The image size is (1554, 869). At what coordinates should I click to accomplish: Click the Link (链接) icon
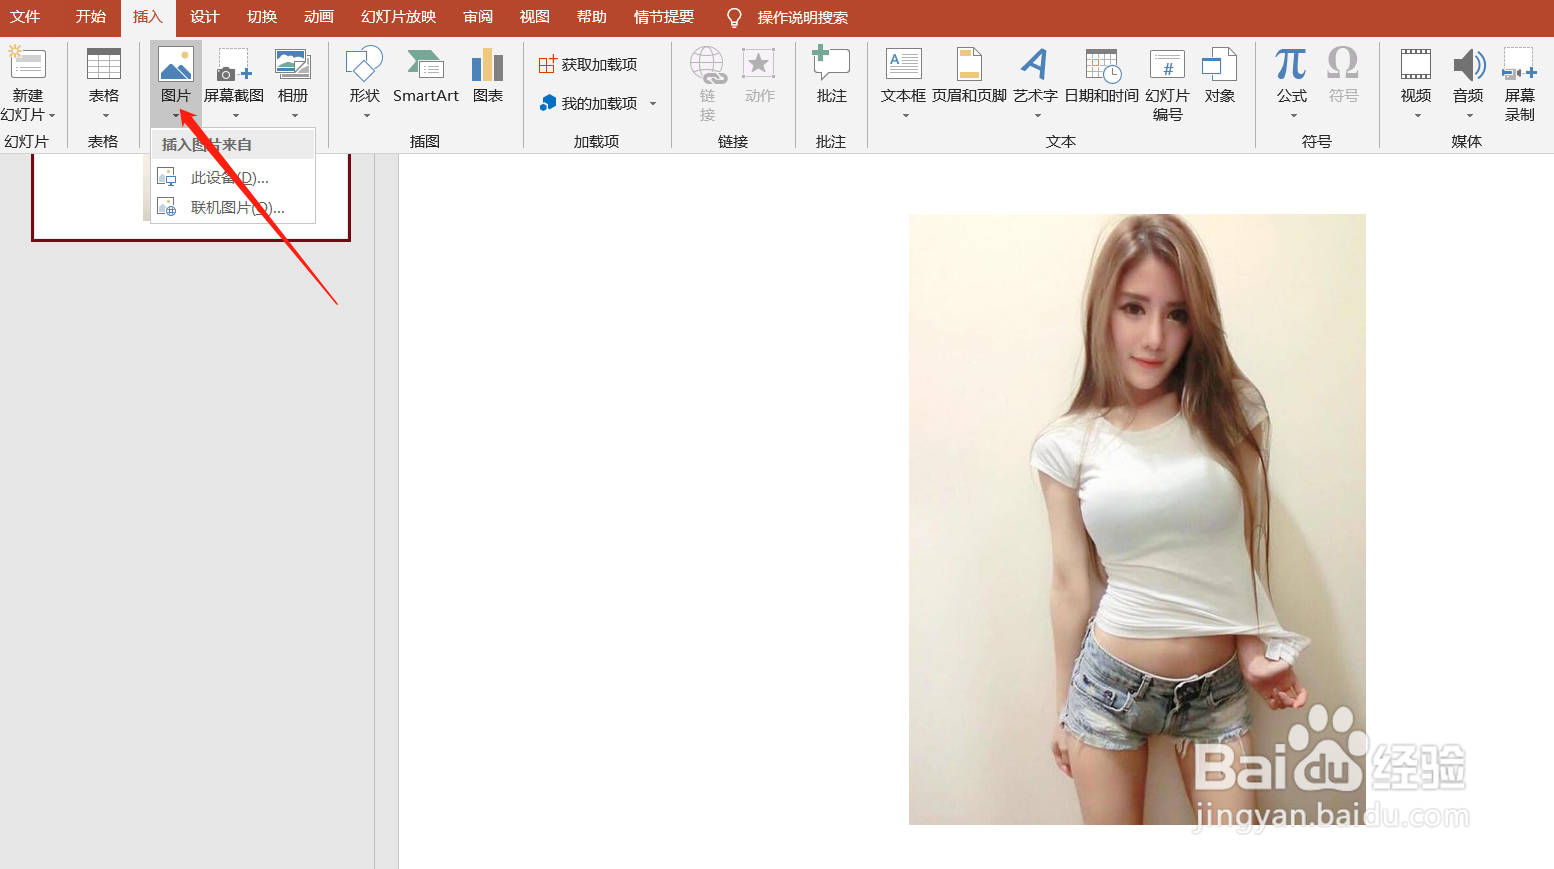click(708, 64)
